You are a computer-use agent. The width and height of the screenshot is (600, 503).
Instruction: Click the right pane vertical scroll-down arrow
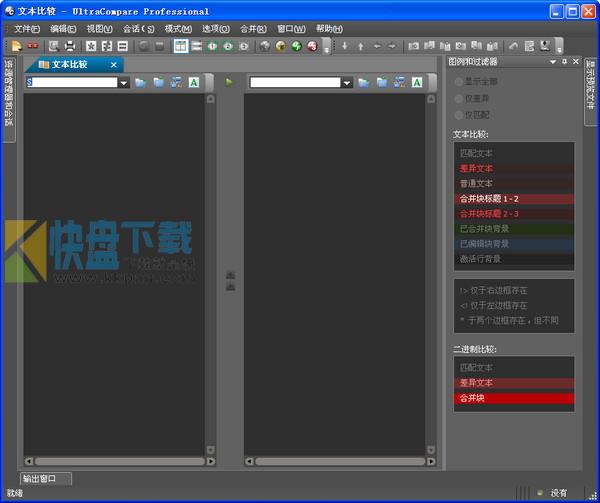click(x=431, y=450)
